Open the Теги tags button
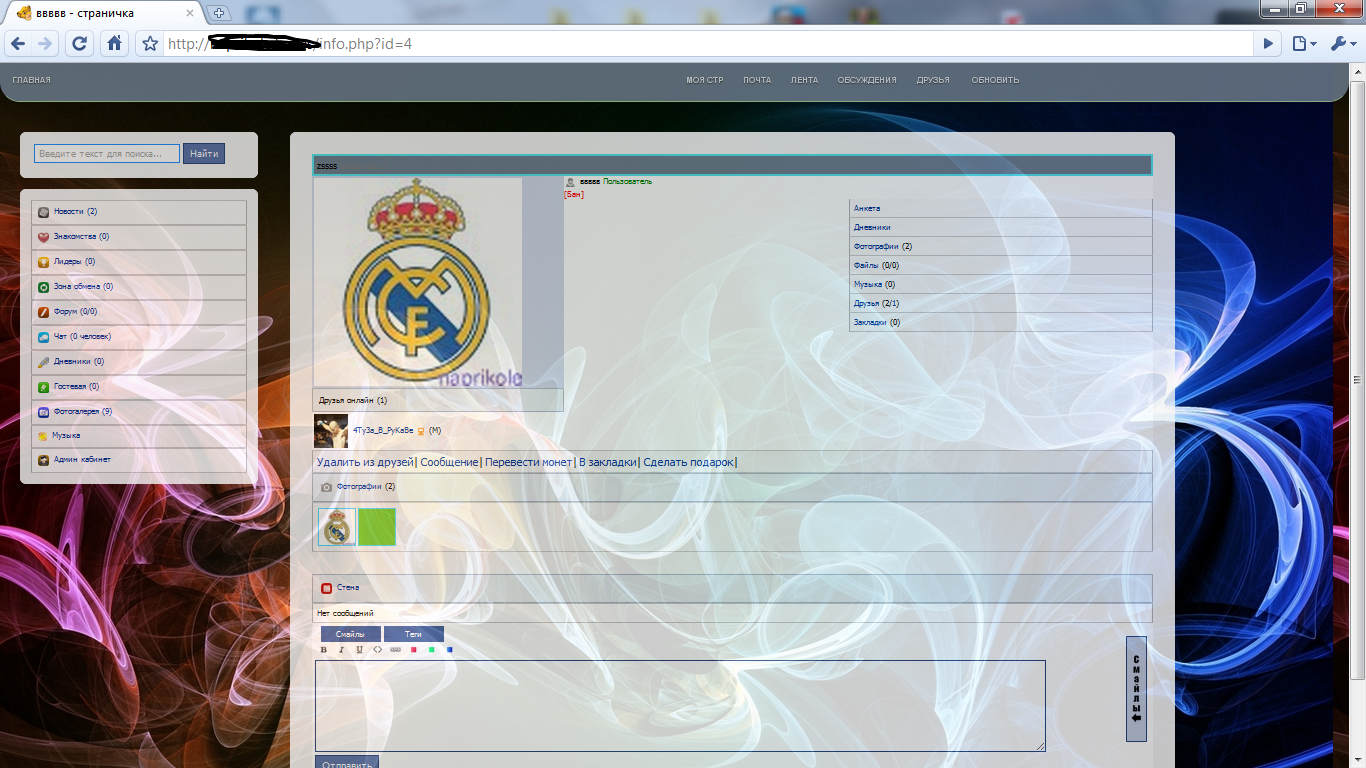 click(413, 634)
